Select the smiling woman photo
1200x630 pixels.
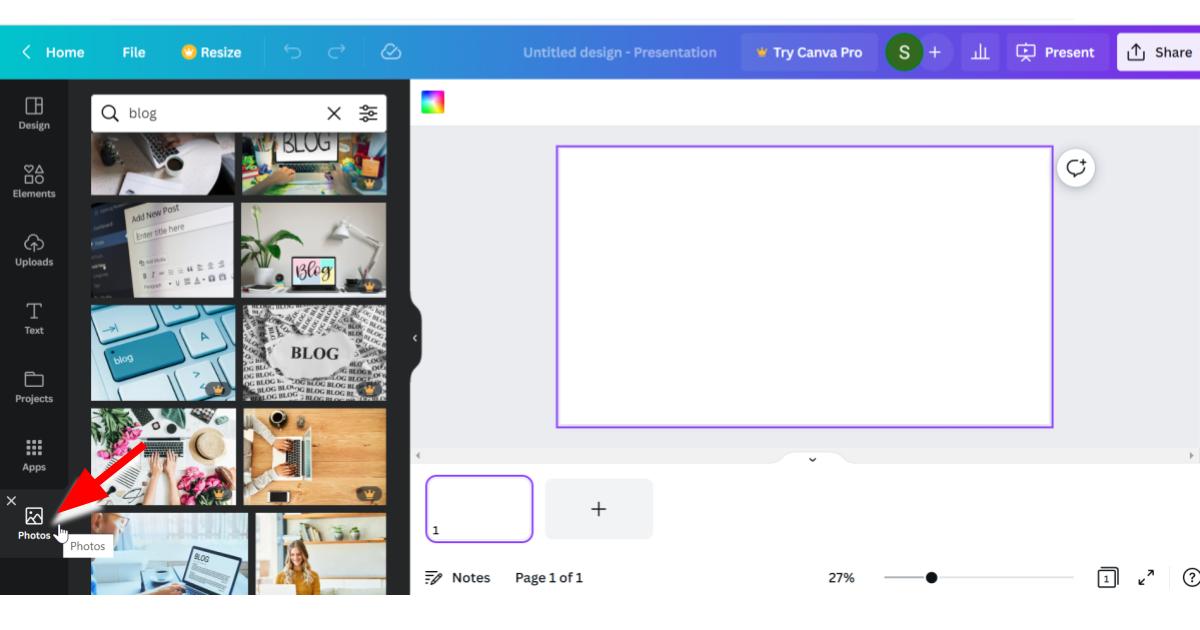(x=320, y=554)
